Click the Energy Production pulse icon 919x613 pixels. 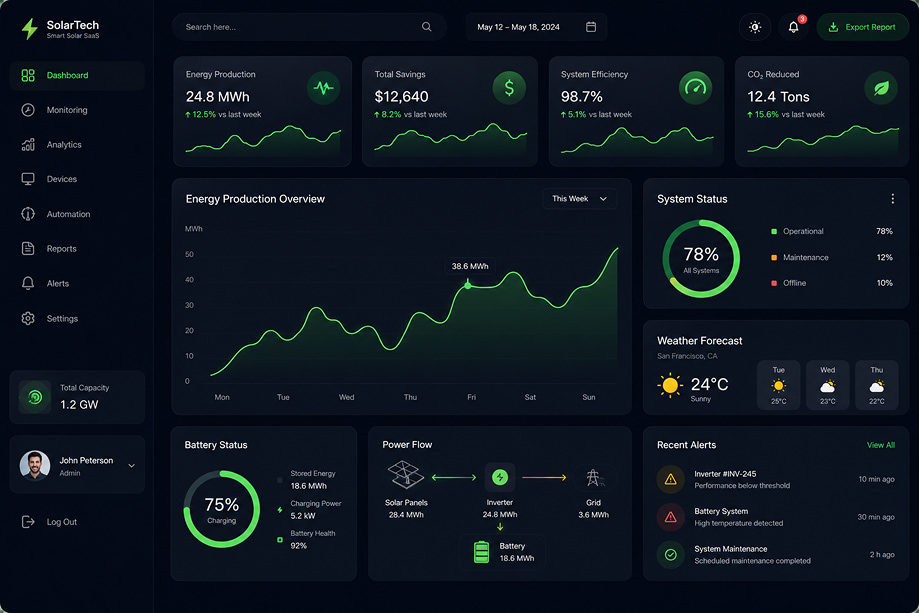[324, 88]
